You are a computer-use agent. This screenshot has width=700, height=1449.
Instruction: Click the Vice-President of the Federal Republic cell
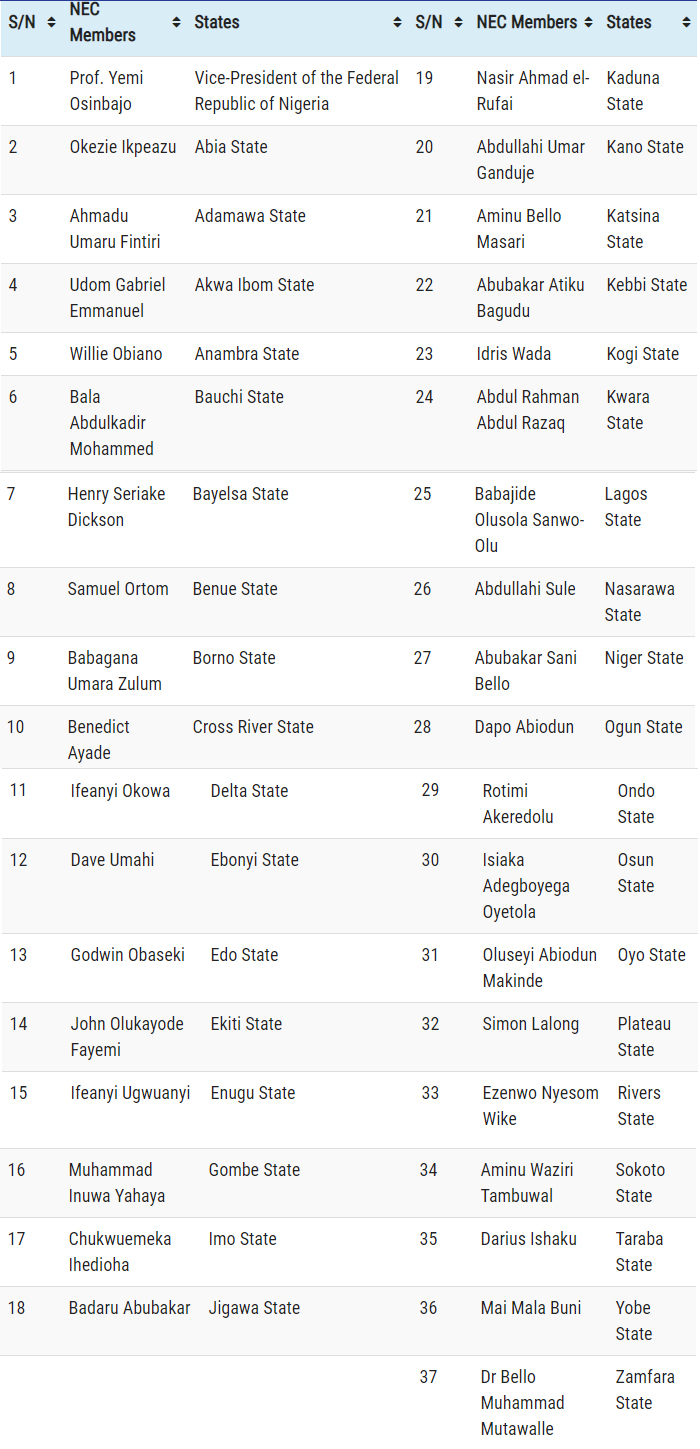[296, 91]
